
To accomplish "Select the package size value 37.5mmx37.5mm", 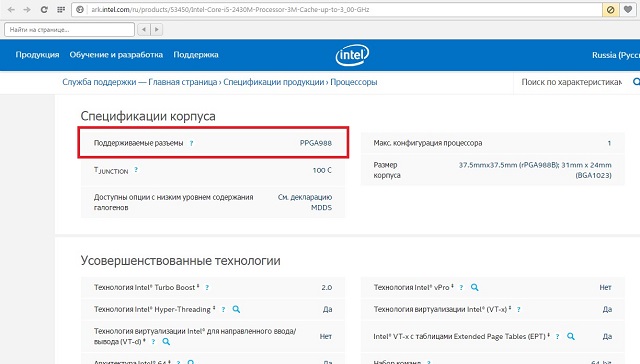I will (x=535, y=170).
